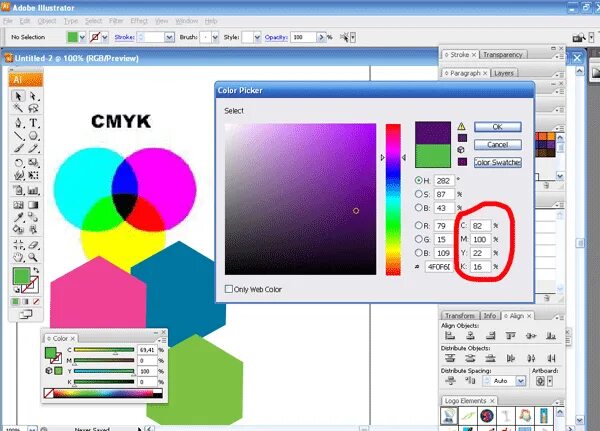Screen dimensions: 600x431
Task: Select the H hue radio button
Action: pos(419,180)
